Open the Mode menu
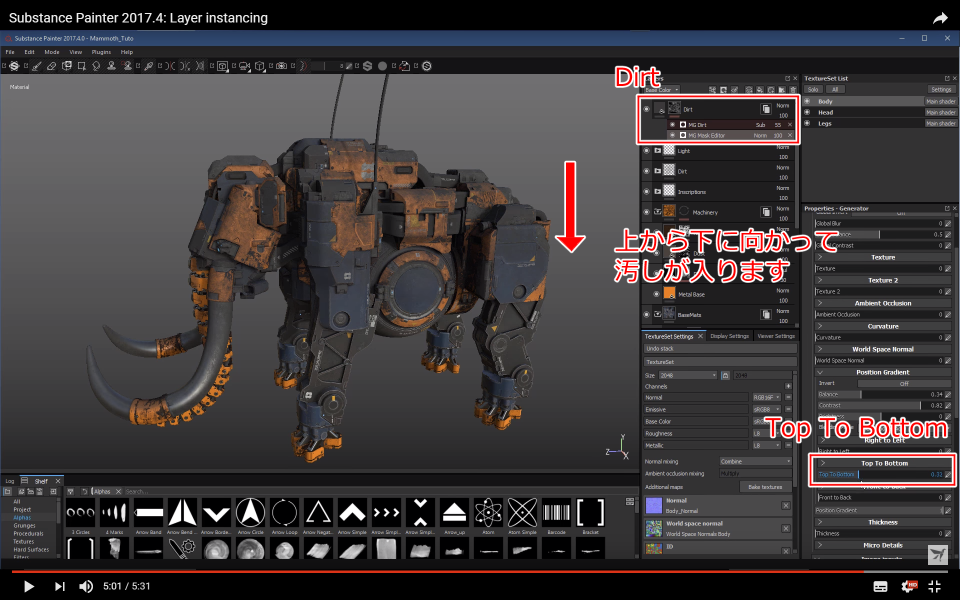 click(52, 52)
